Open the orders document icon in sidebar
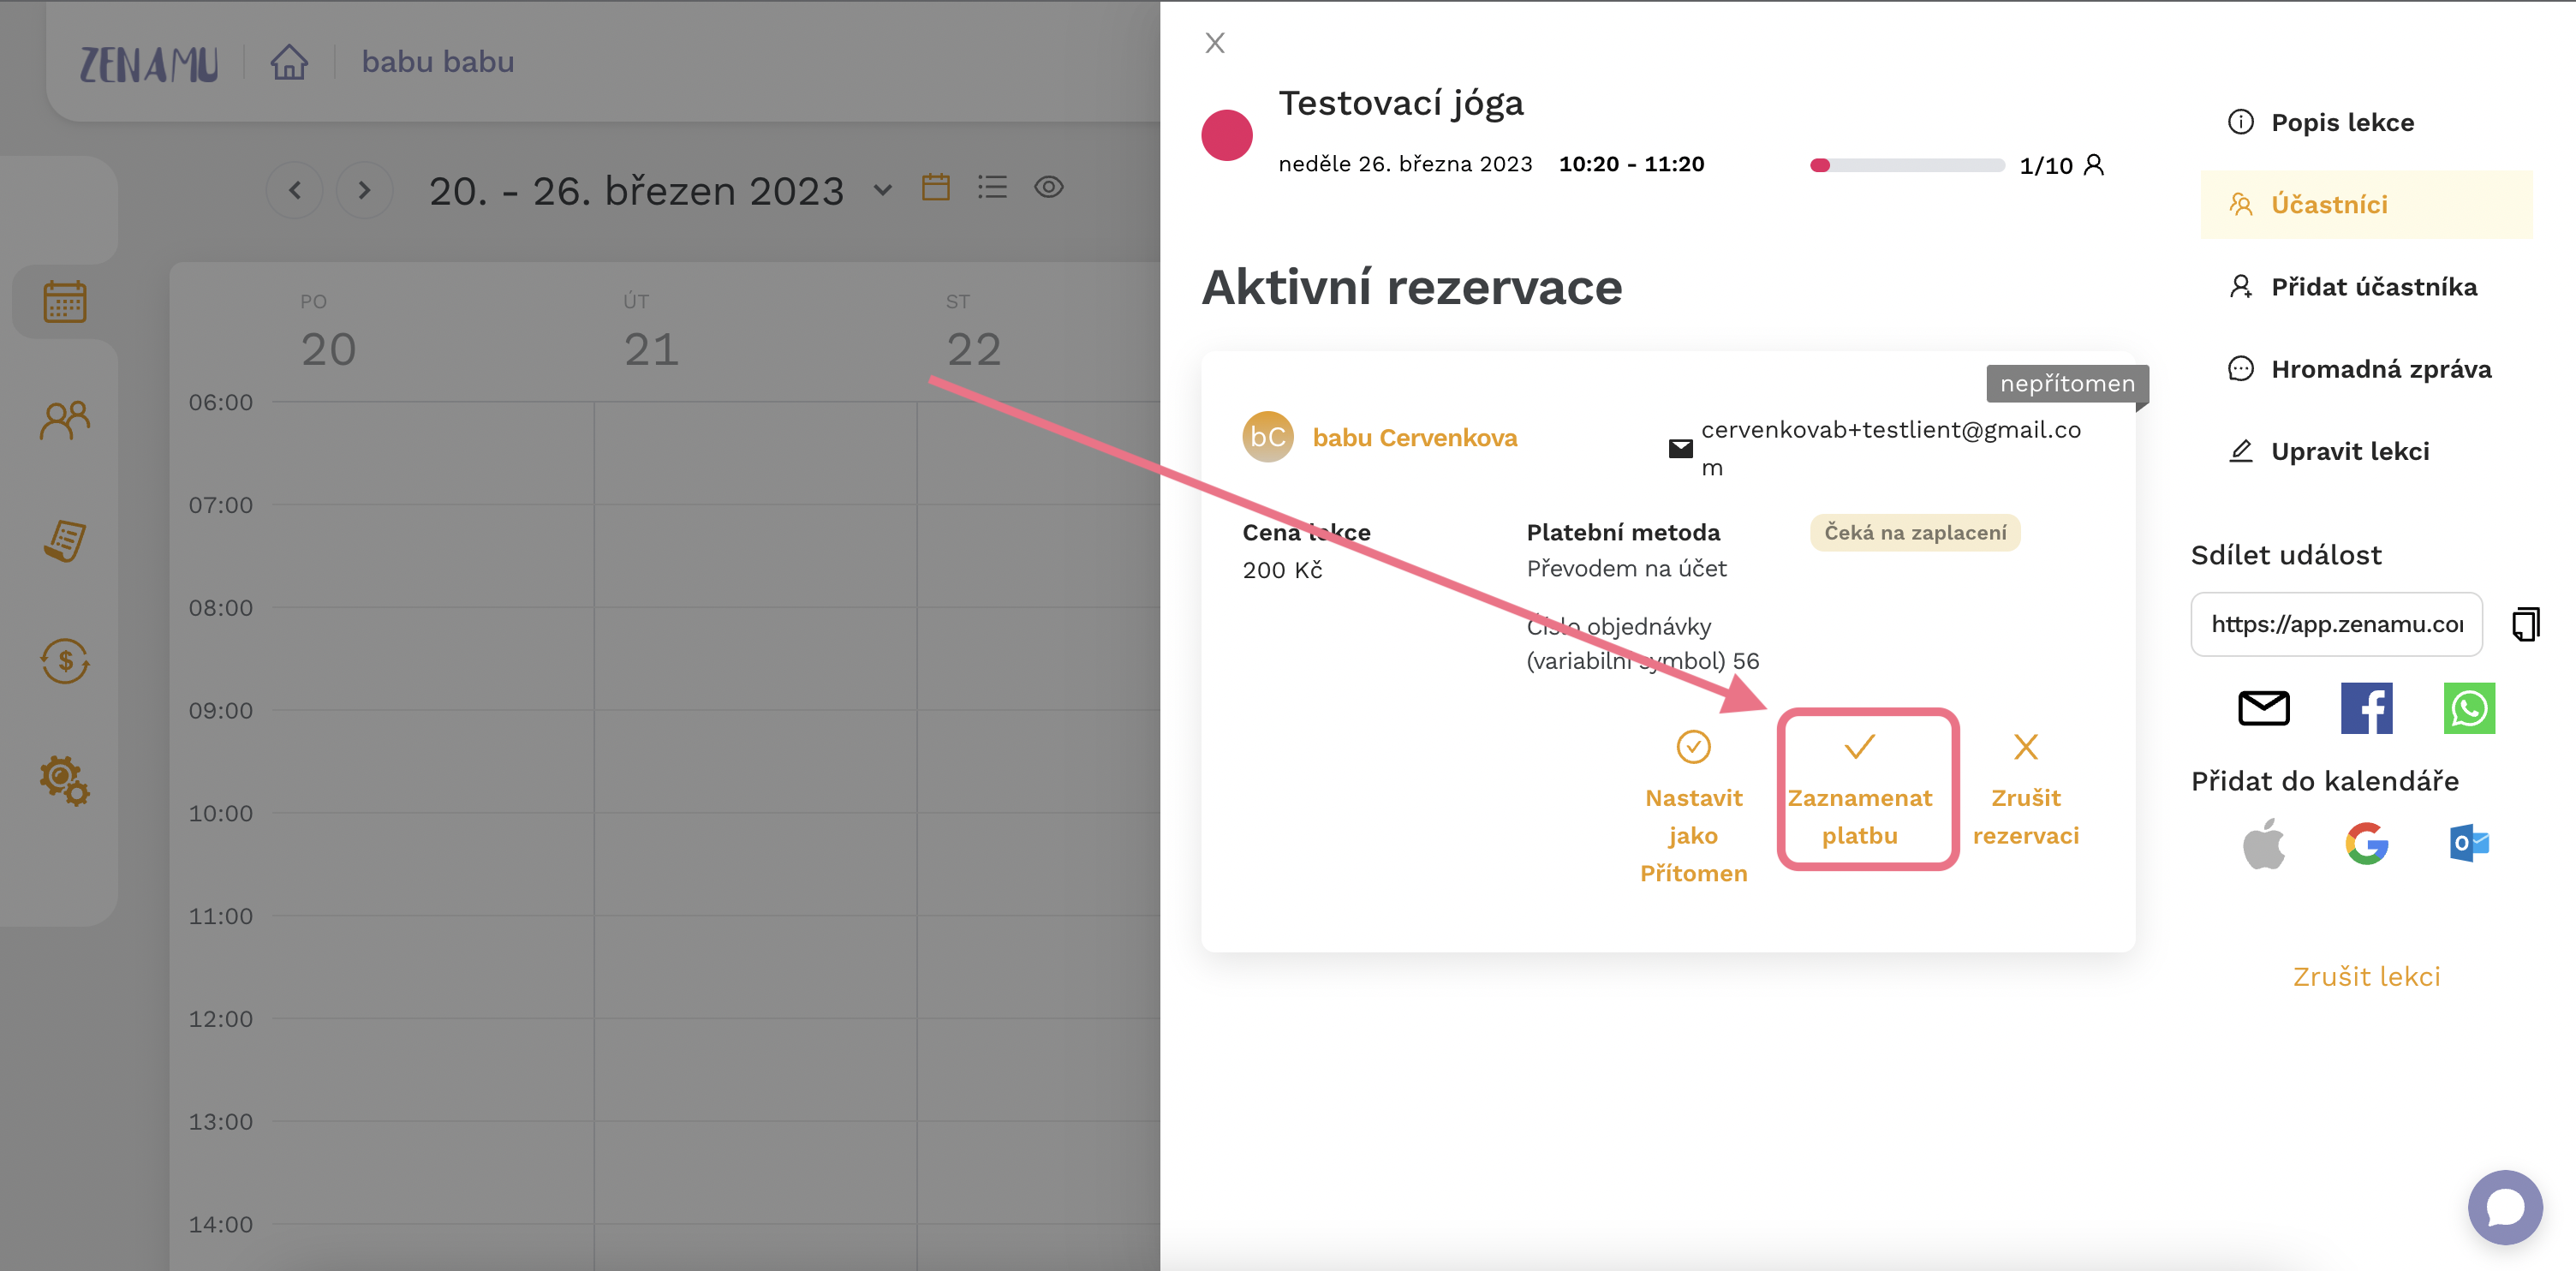2576x1271 pixels. pos(65,540)
